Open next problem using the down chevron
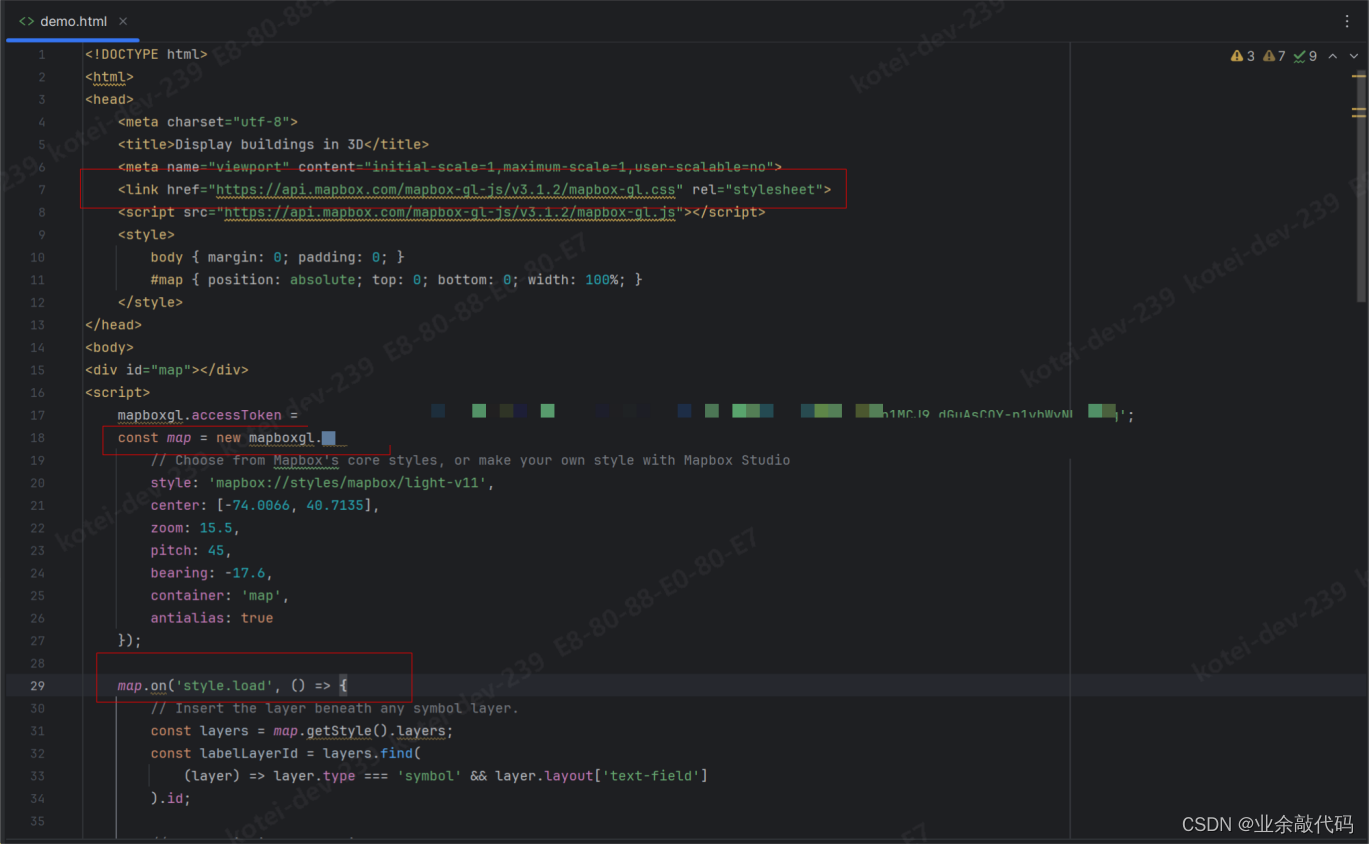Viewport: 1369px width, 844px height. pos(1353,56)
